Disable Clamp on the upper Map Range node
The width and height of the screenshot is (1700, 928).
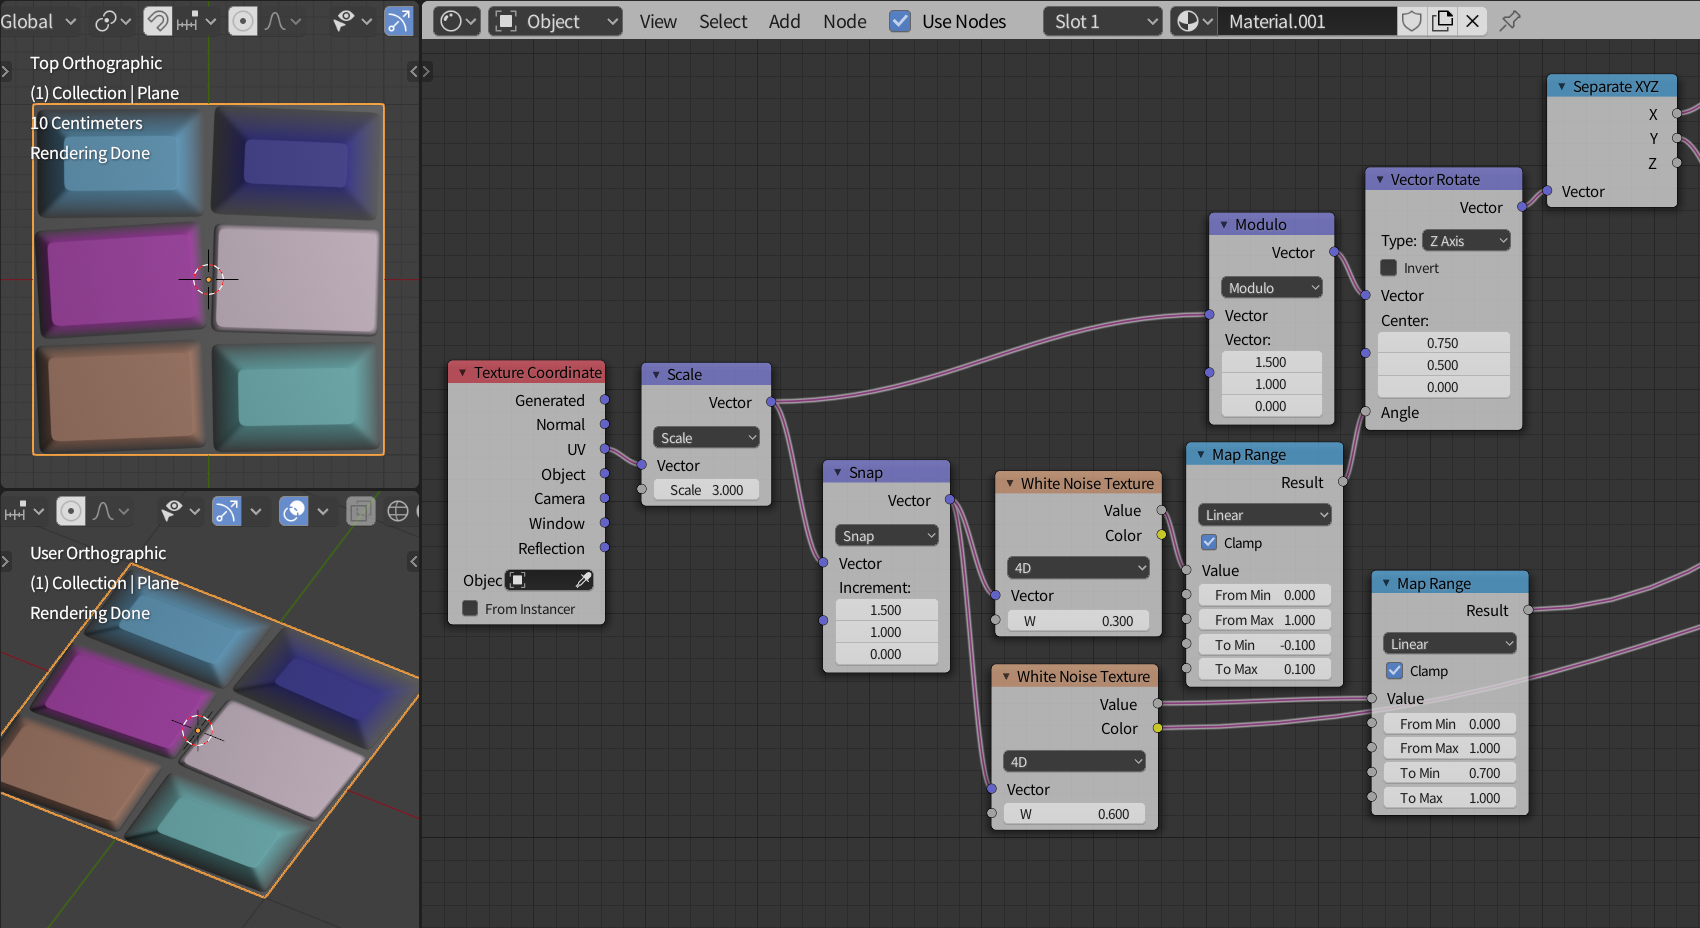pyautogui.click(x=1211, y=542)
